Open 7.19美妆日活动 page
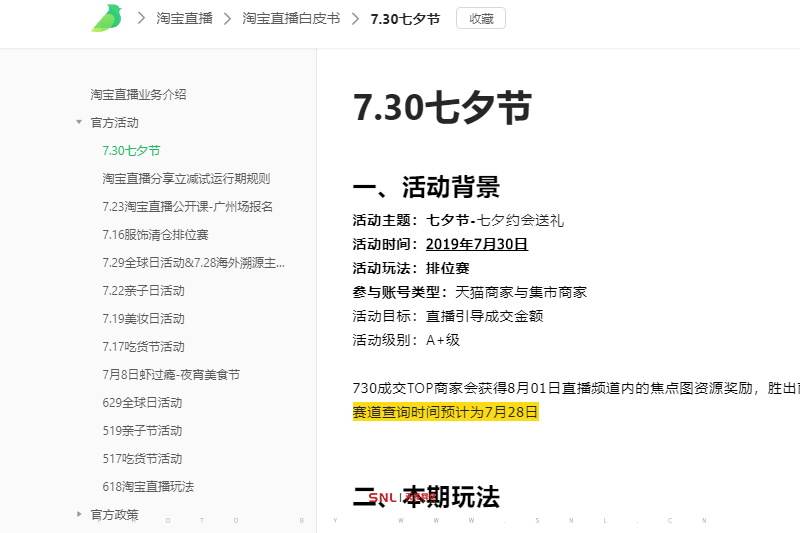Viewport: 800px width, 533px height. click(143, 319)
